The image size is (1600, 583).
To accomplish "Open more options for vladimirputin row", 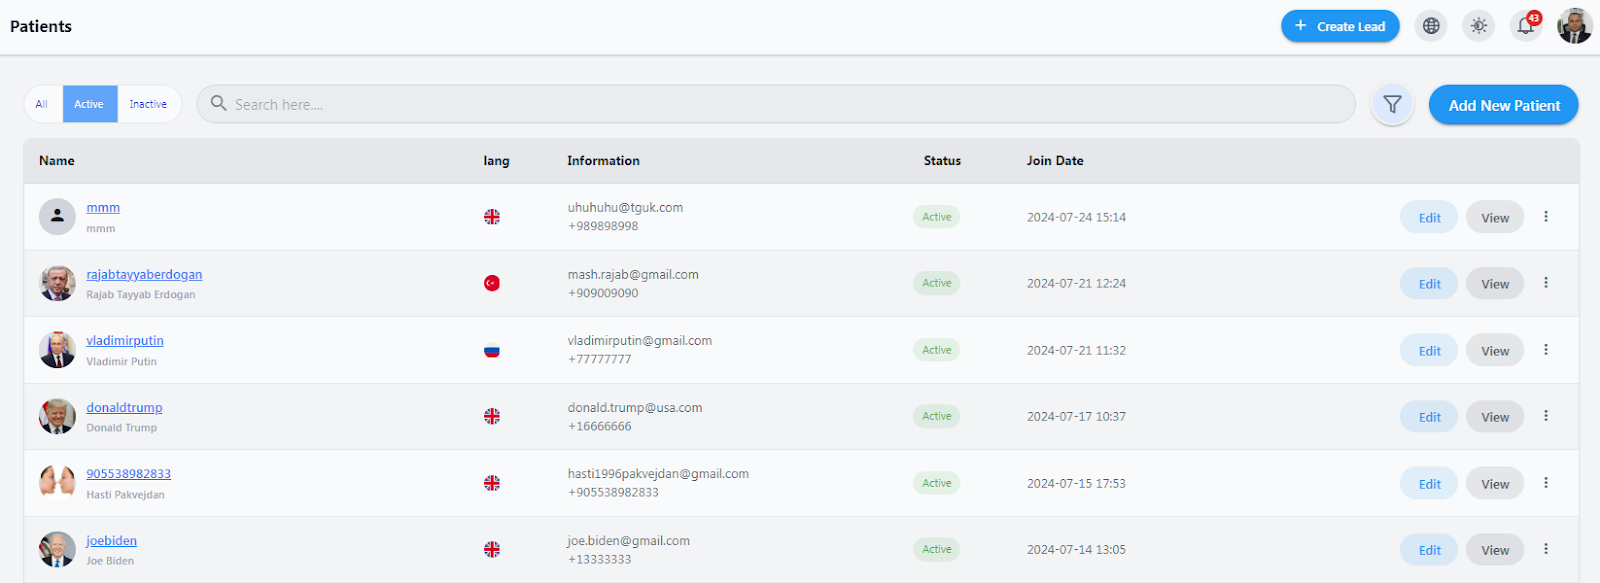I will tap(1546, 349).
